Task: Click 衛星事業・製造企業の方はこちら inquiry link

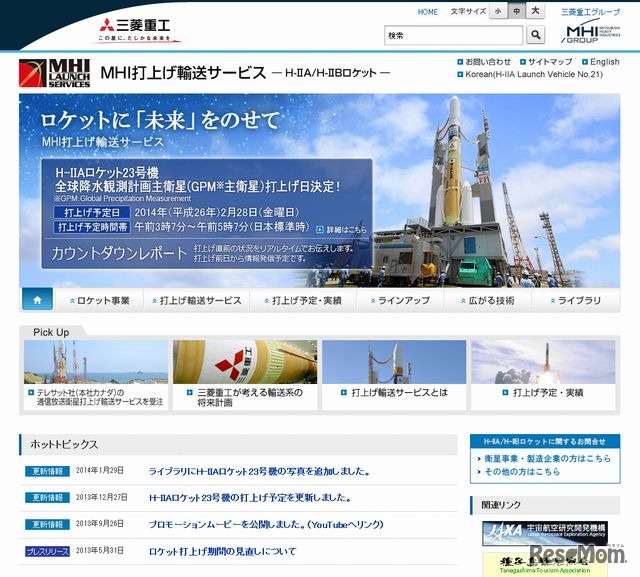Action: [547, 459]
